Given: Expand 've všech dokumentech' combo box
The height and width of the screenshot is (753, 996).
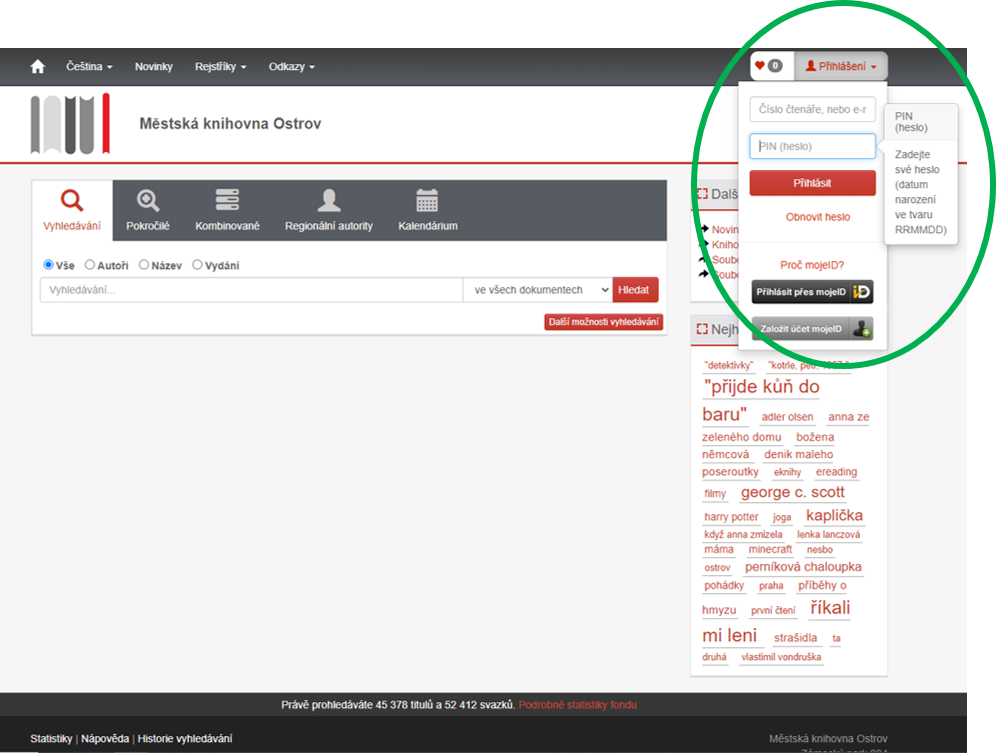Looking at the screenshot, I should point(537,290).
